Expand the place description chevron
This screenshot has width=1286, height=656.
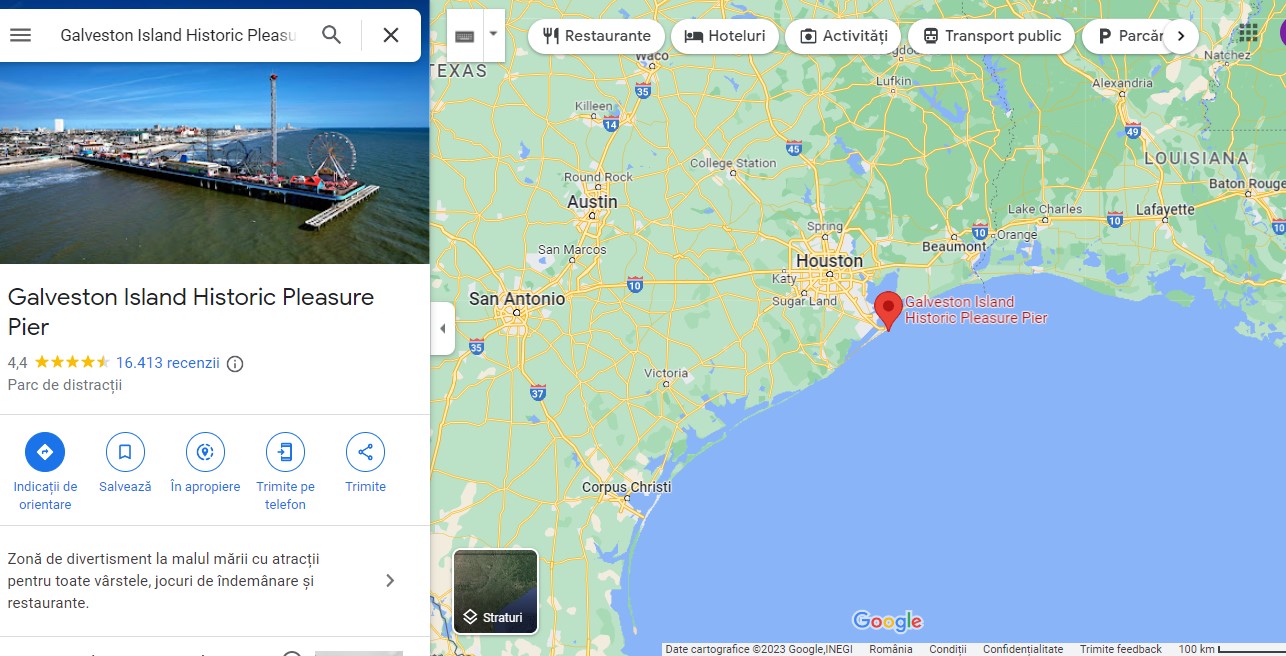click(390, 581)
